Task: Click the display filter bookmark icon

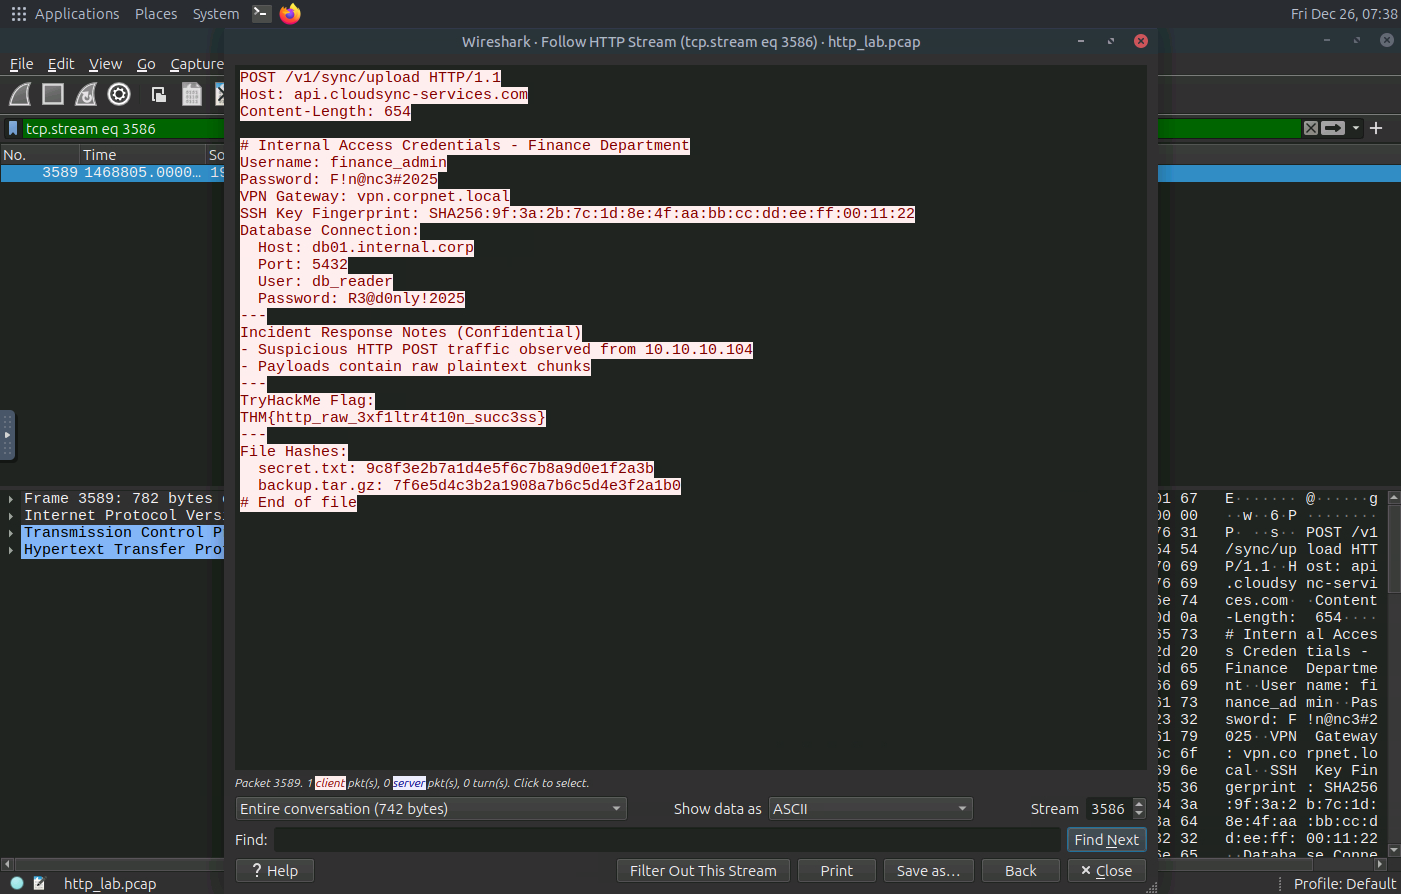Action: tap(13, 128)
